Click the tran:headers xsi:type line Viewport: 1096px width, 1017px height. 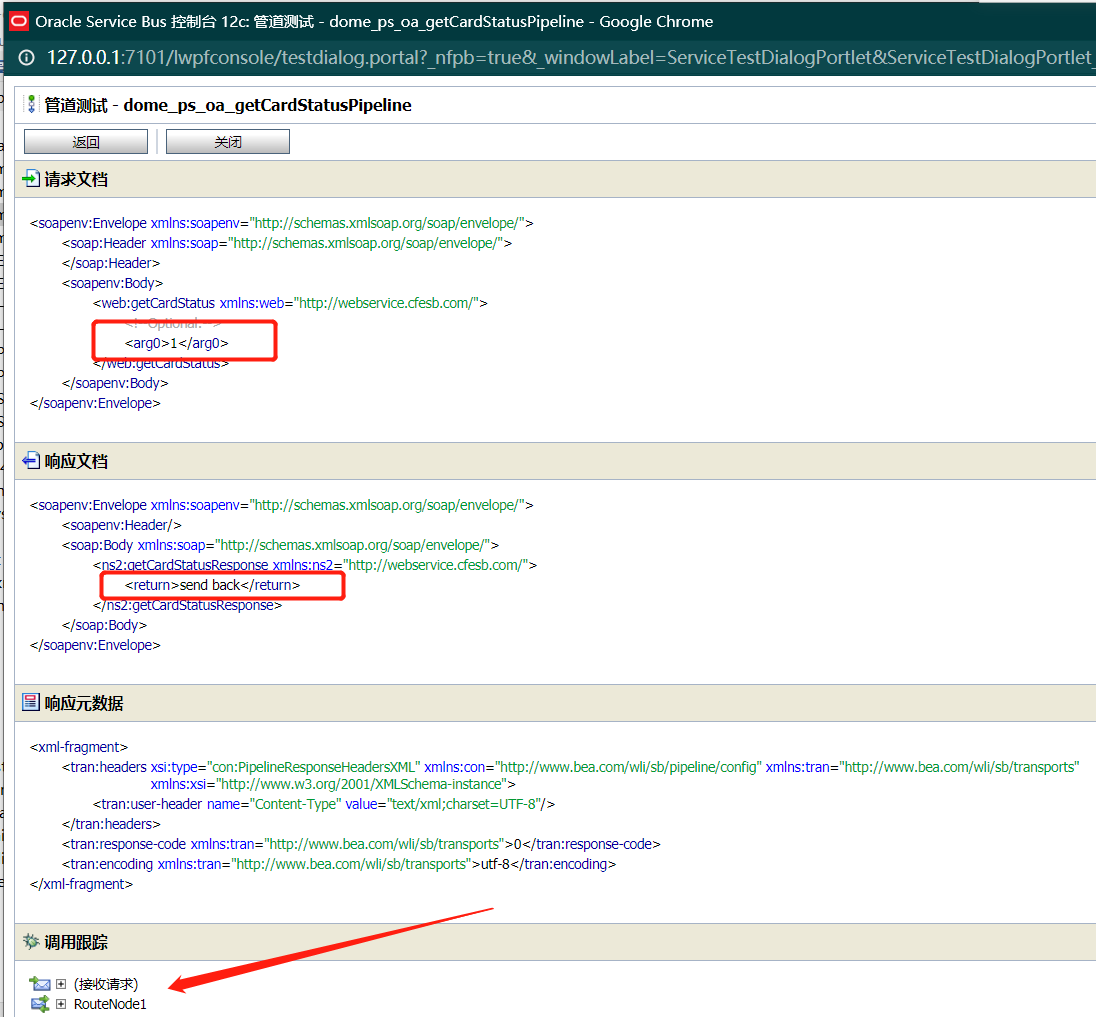click(x=570, y=776)
